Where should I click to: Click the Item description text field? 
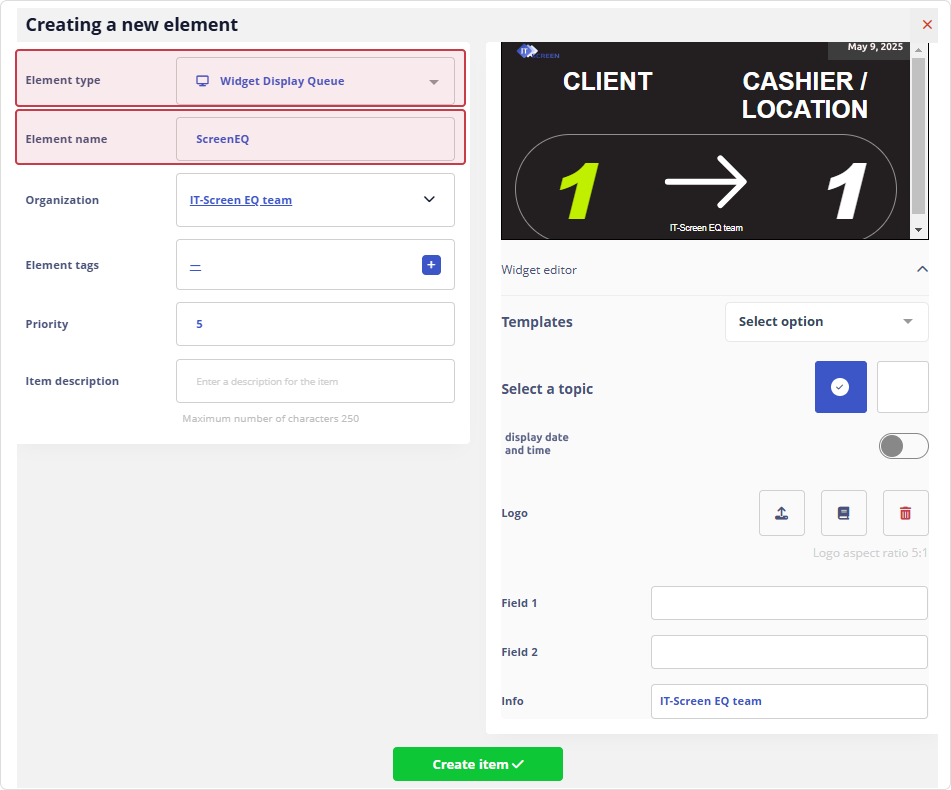click(x=315, y=381)
